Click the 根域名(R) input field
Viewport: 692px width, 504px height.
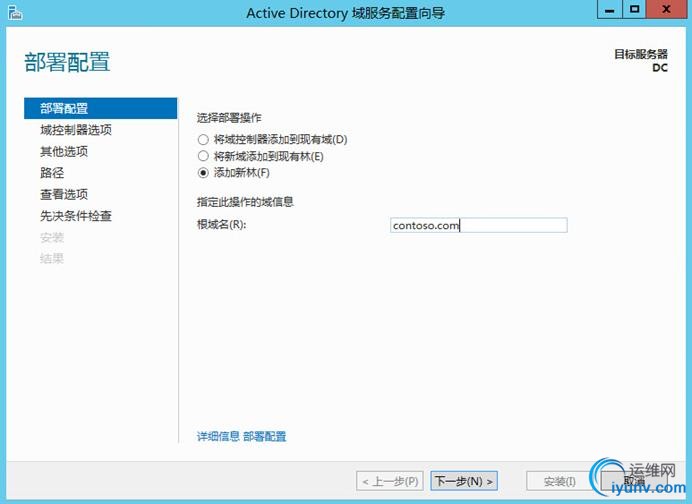(479, 226)
